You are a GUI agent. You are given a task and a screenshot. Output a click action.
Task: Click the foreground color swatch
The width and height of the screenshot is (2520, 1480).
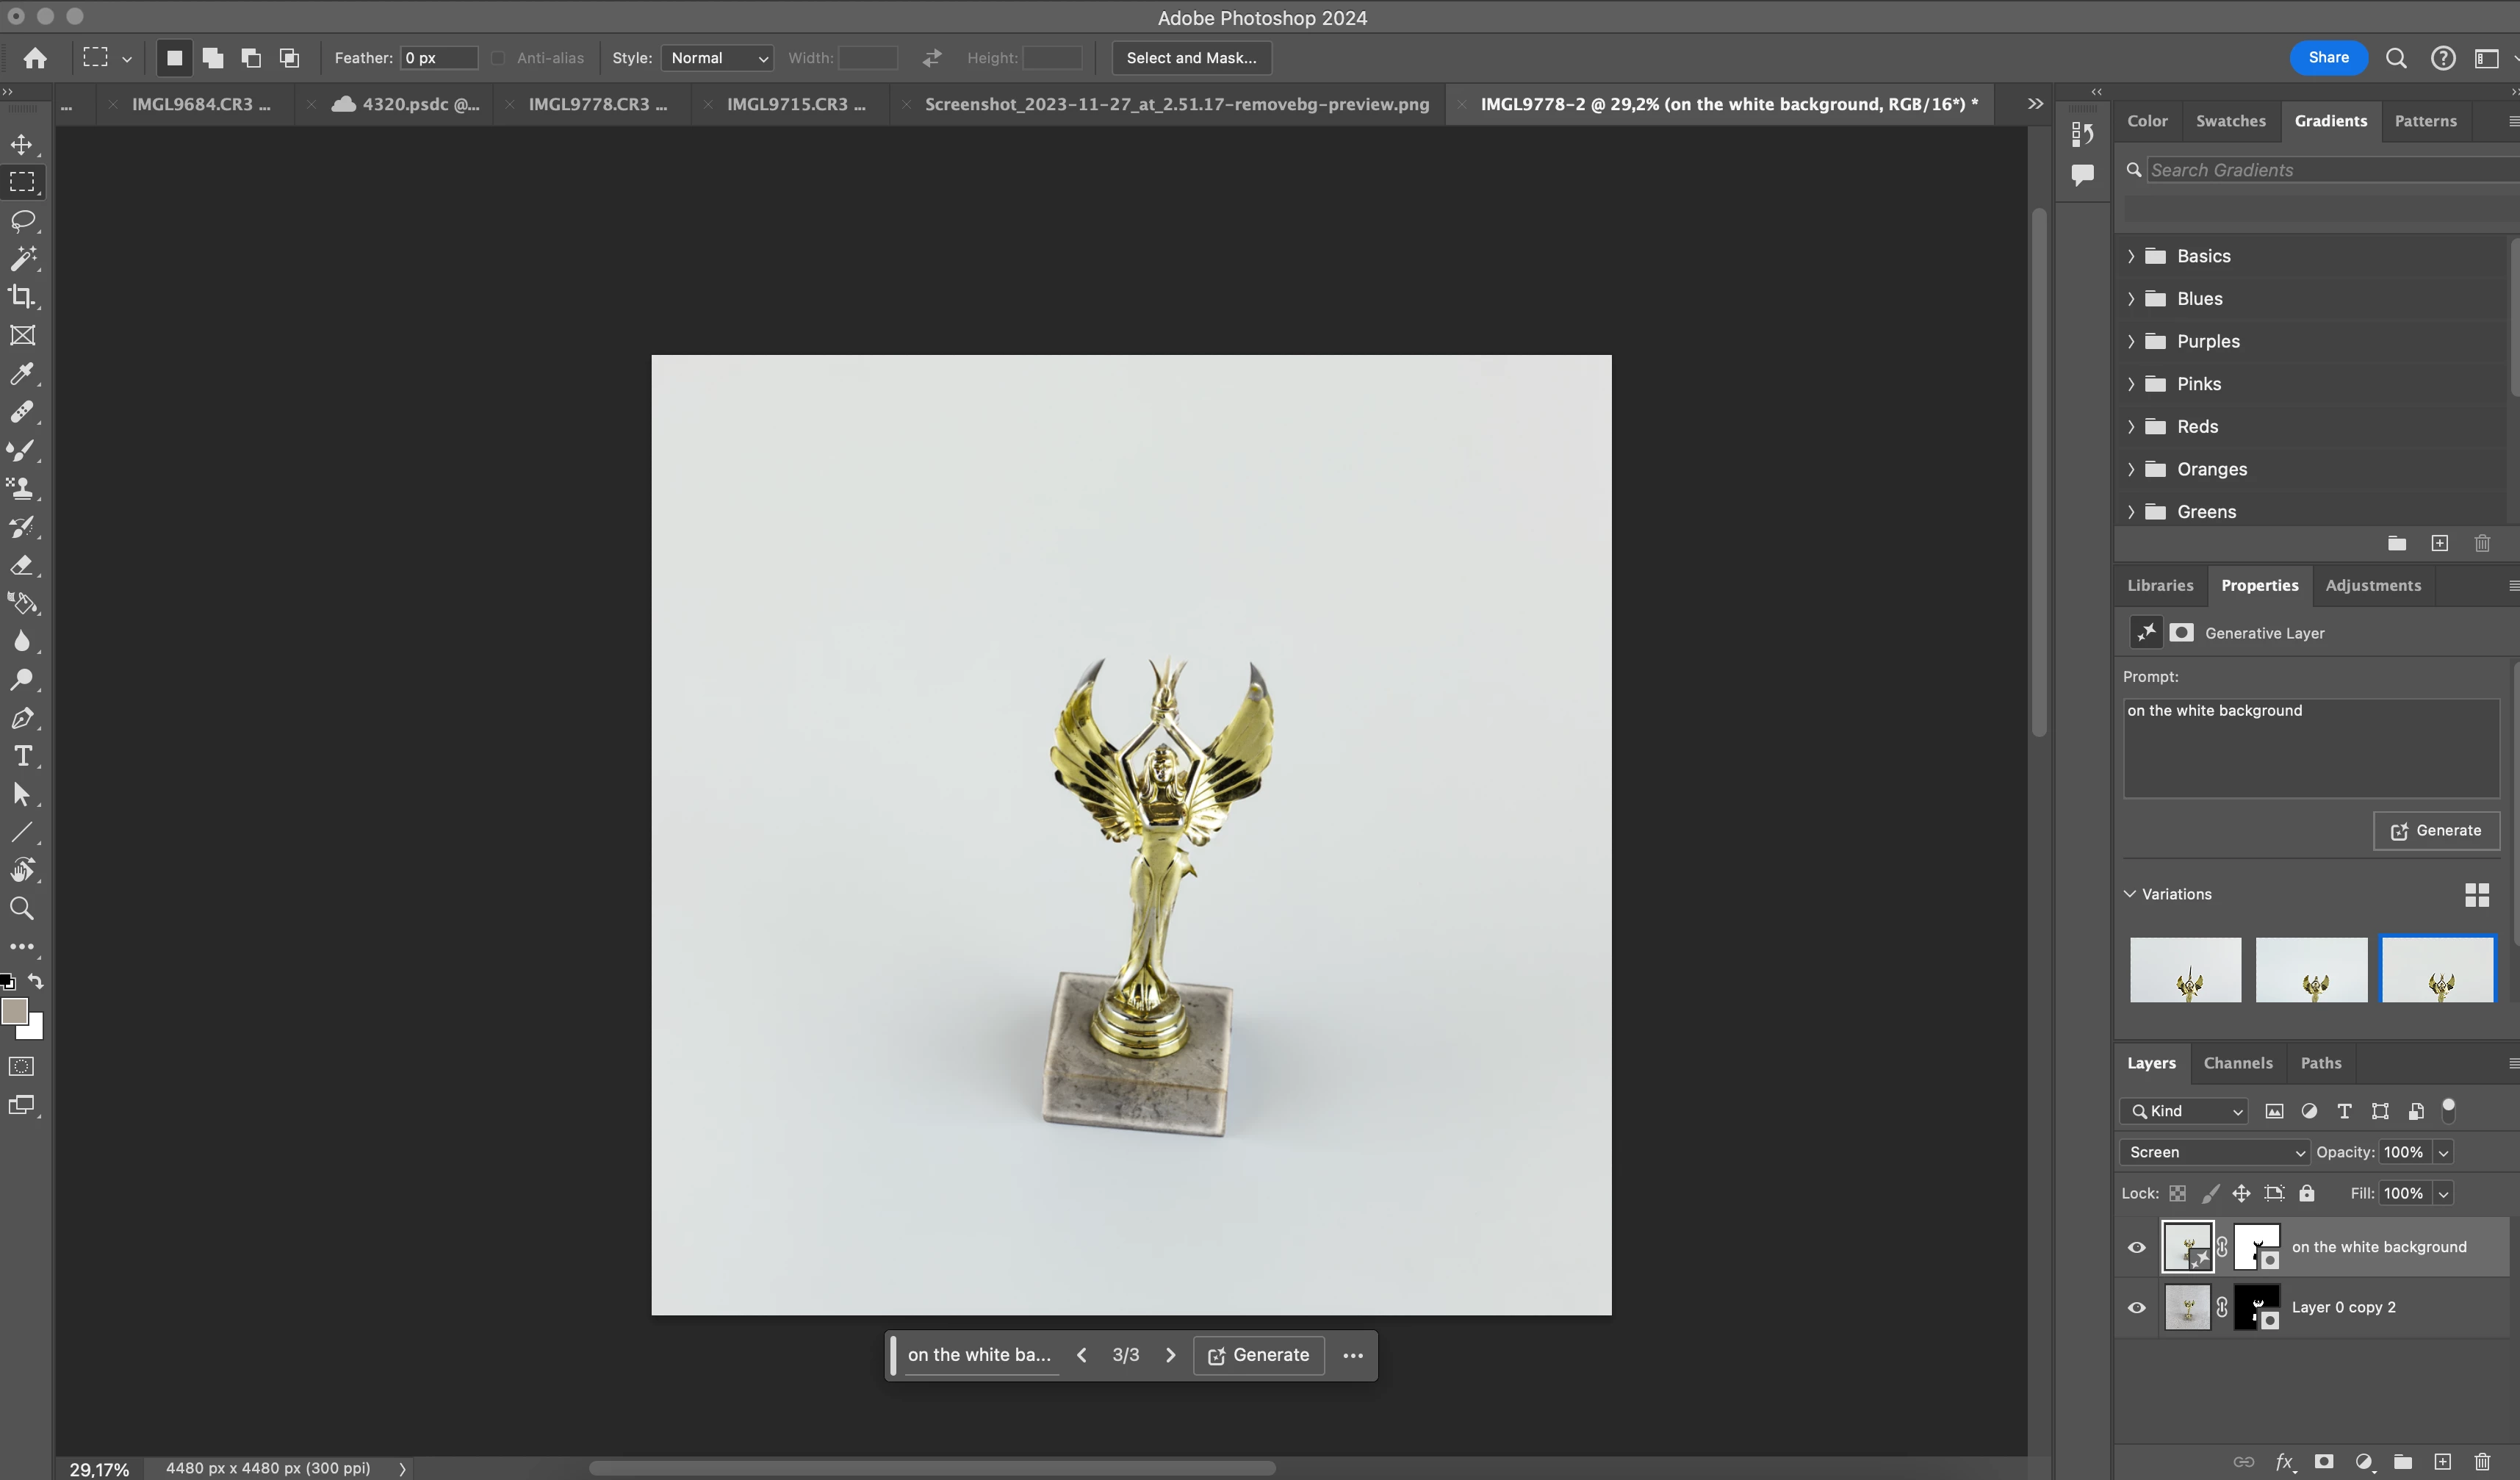pos(14,1011)
